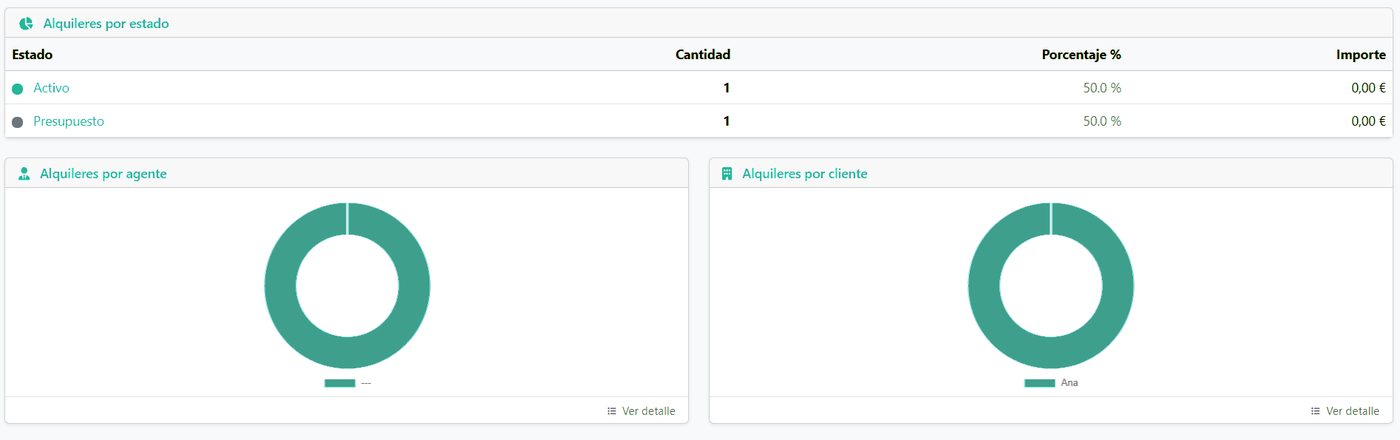Click the list icon beside client Ver detalle
Viewport: 1400px width, 440px height.
pyautogui.click(x=1316, y=411)
